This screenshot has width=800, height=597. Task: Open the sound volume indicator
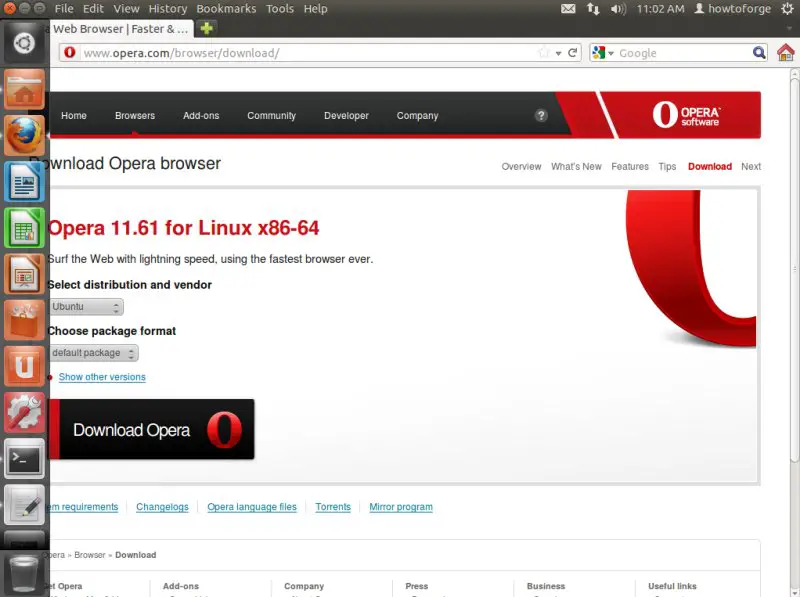pos(618,9)
